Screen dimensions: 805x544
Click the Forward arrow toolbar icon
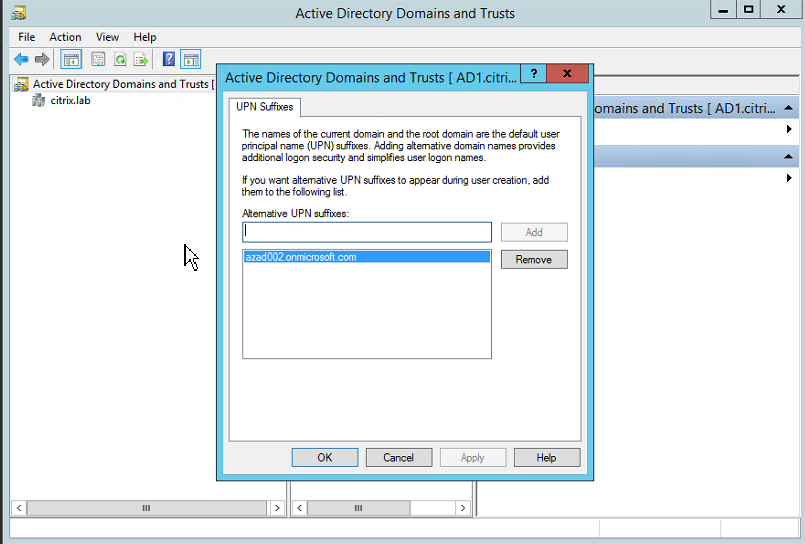[x=42, y=59]
